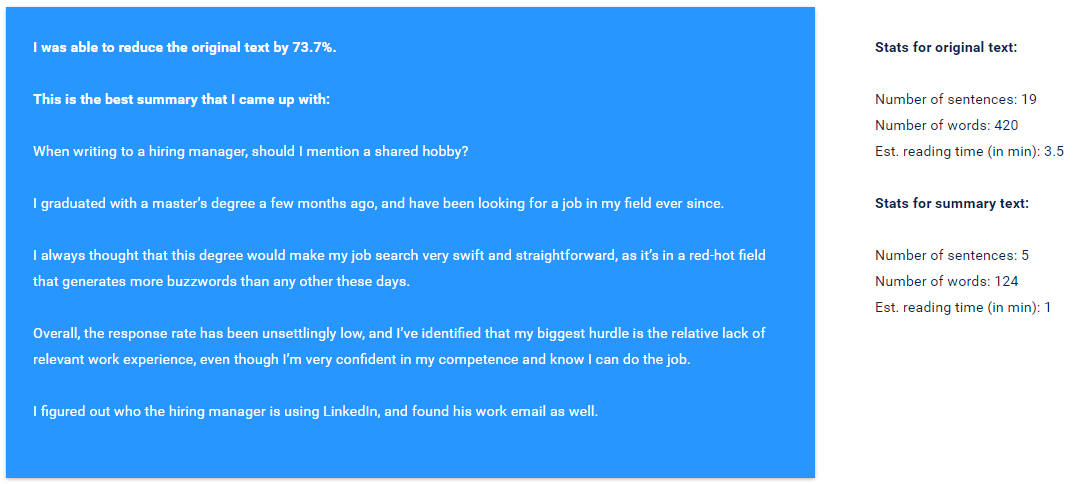Select the sentence about a shared hobby
This screenshot has height=484, width=1085.
click(x=250, y=152)
